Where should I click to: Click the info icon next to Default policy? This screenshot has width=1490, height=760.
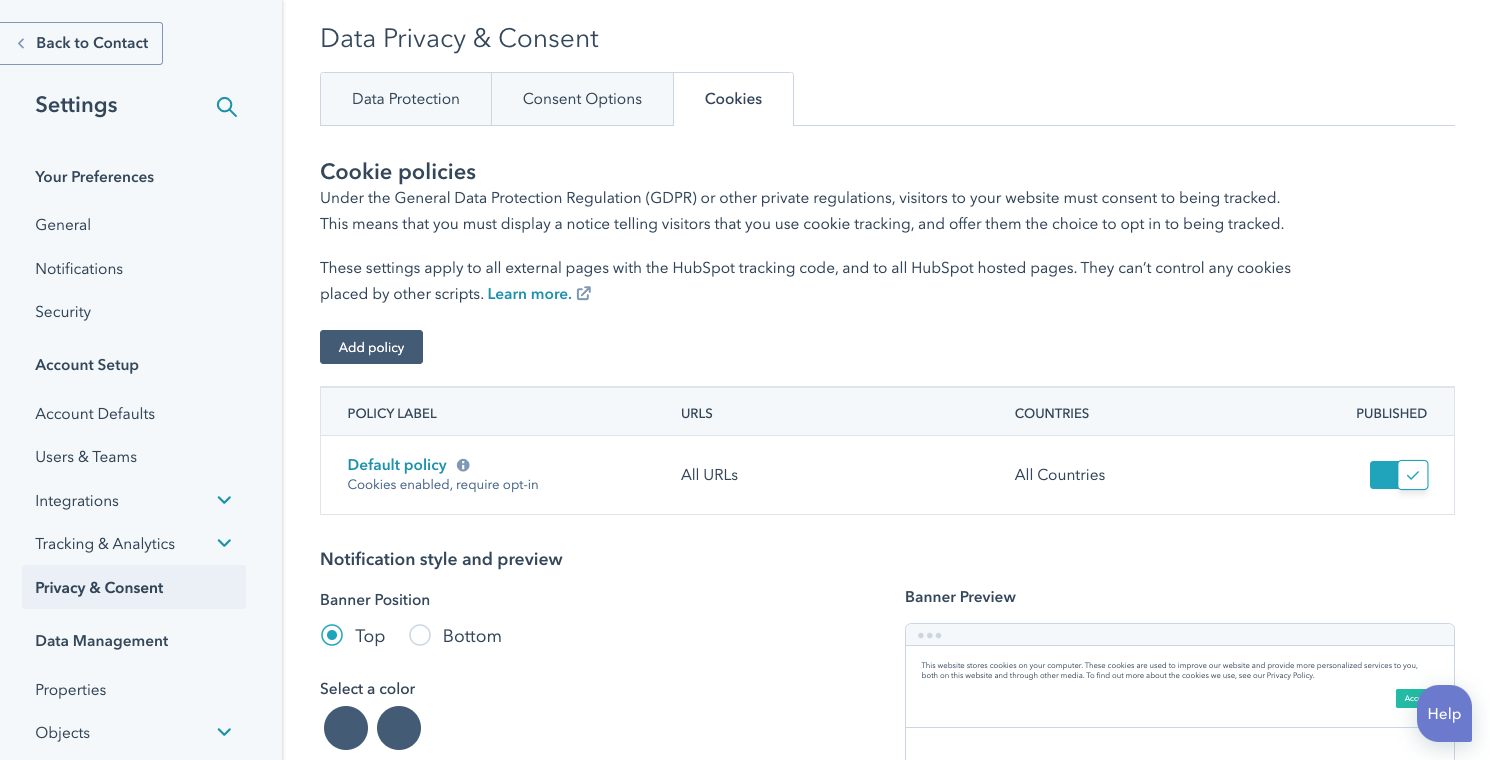463,464
